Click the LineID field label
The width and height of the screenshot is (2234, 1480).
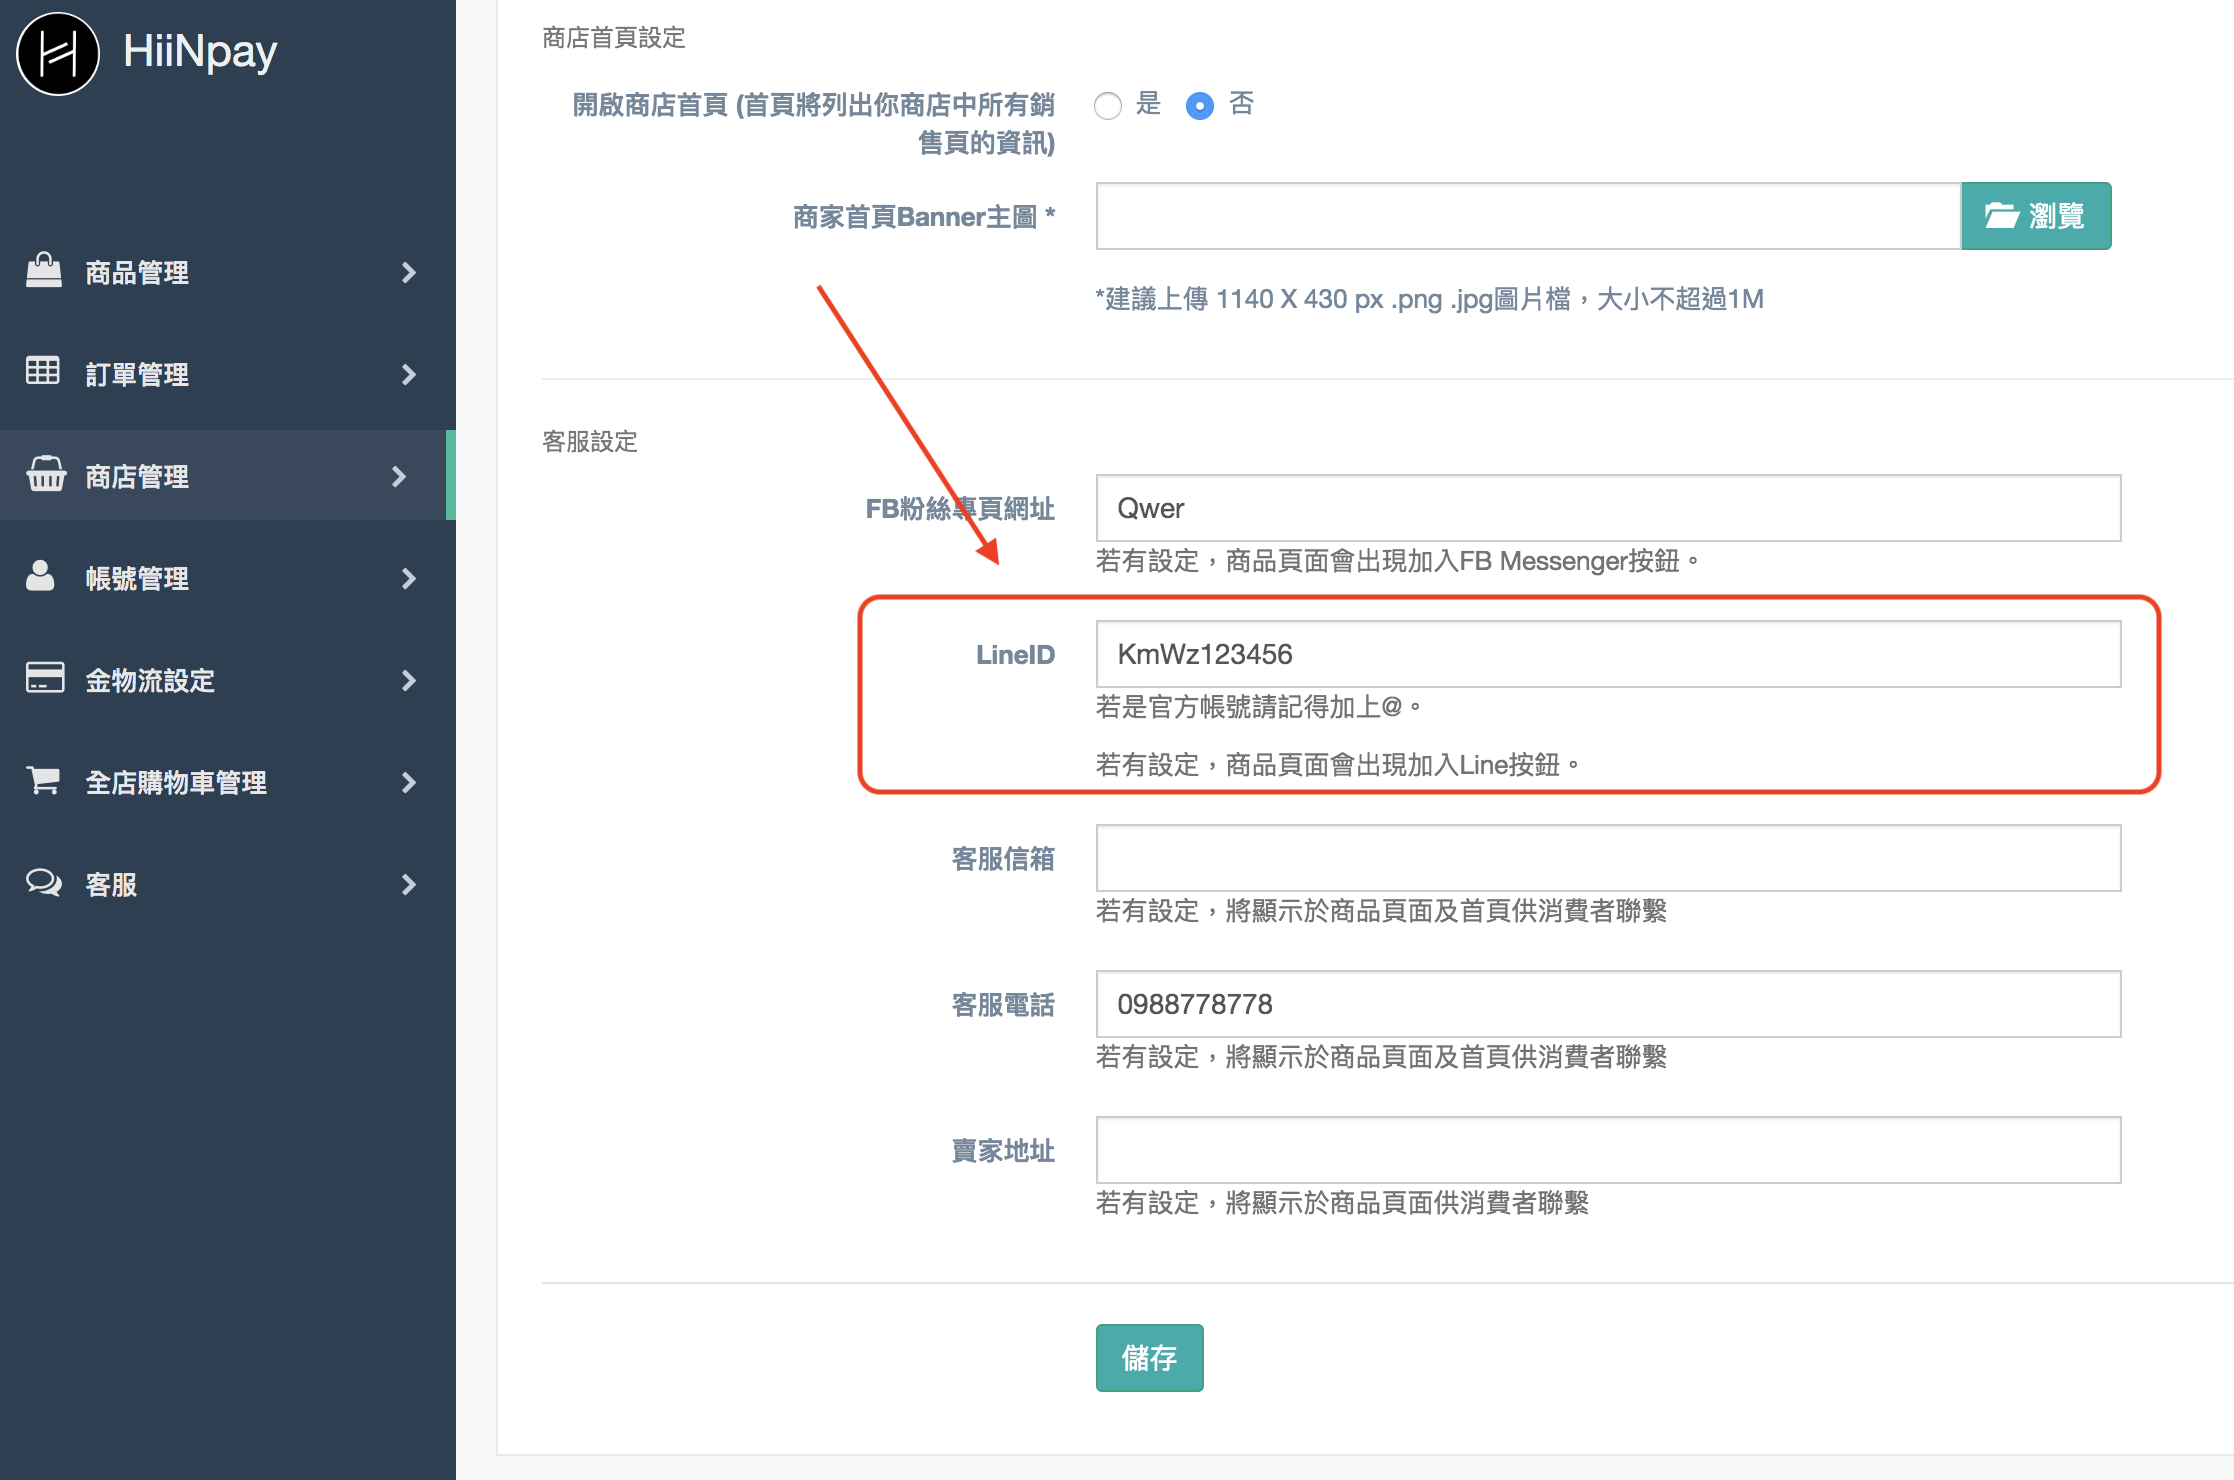tap(1015, 655)
